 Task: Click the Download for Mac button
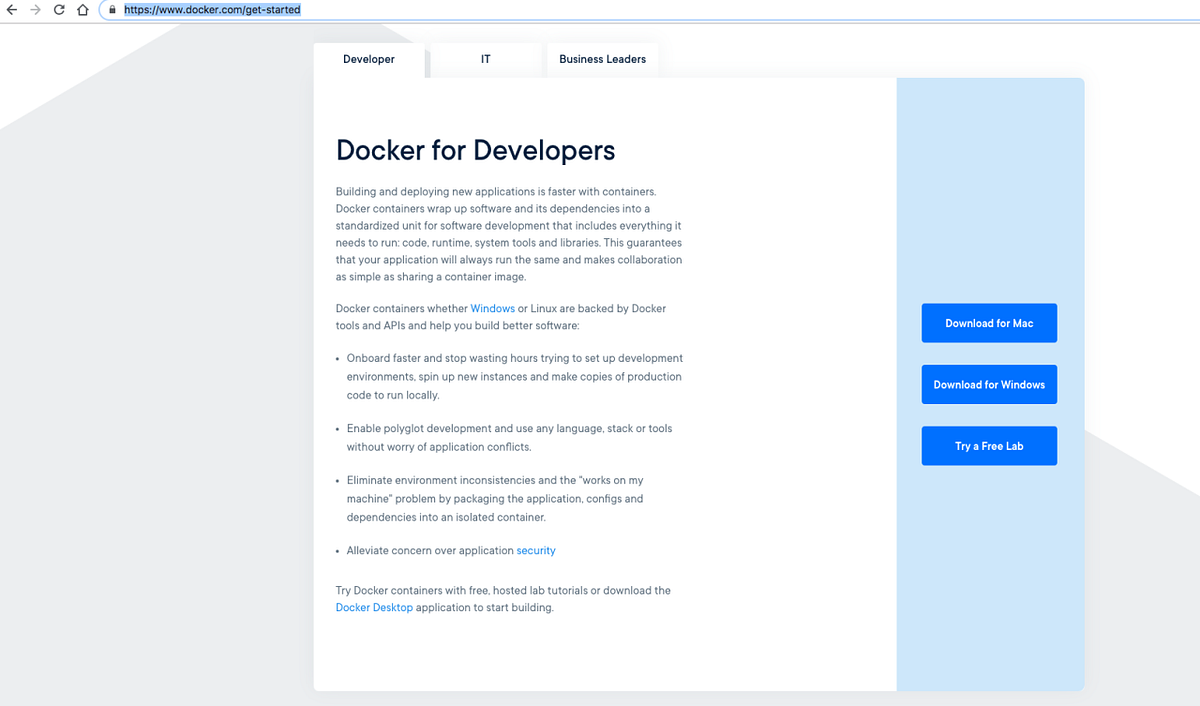[989, 322]
